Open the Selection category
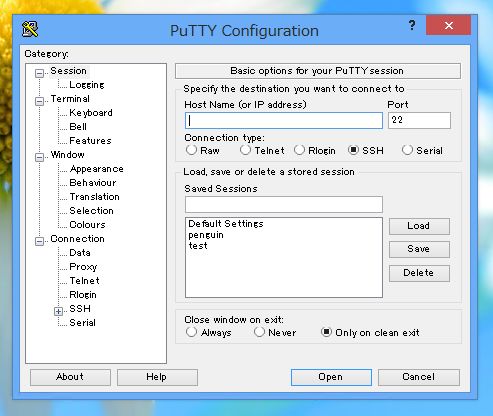493x416 pixels. click(91, 211)
